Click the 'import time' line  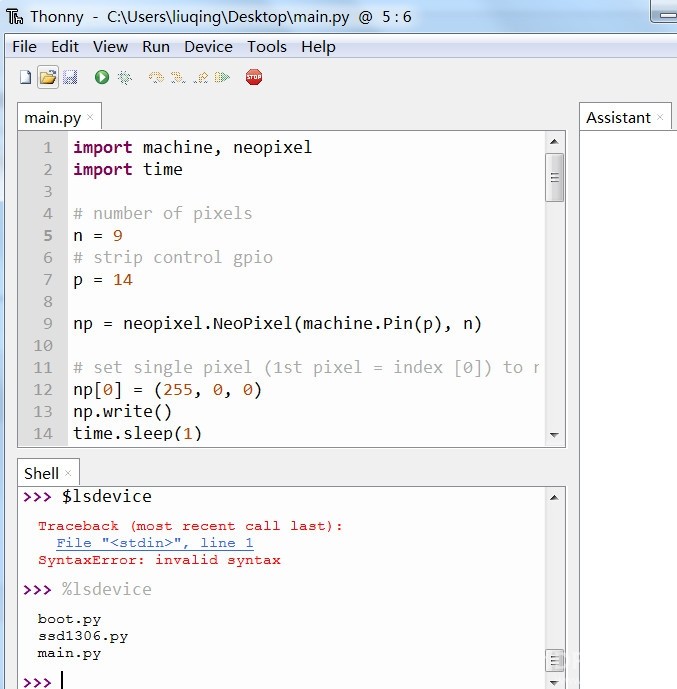[x=128, y=169]
